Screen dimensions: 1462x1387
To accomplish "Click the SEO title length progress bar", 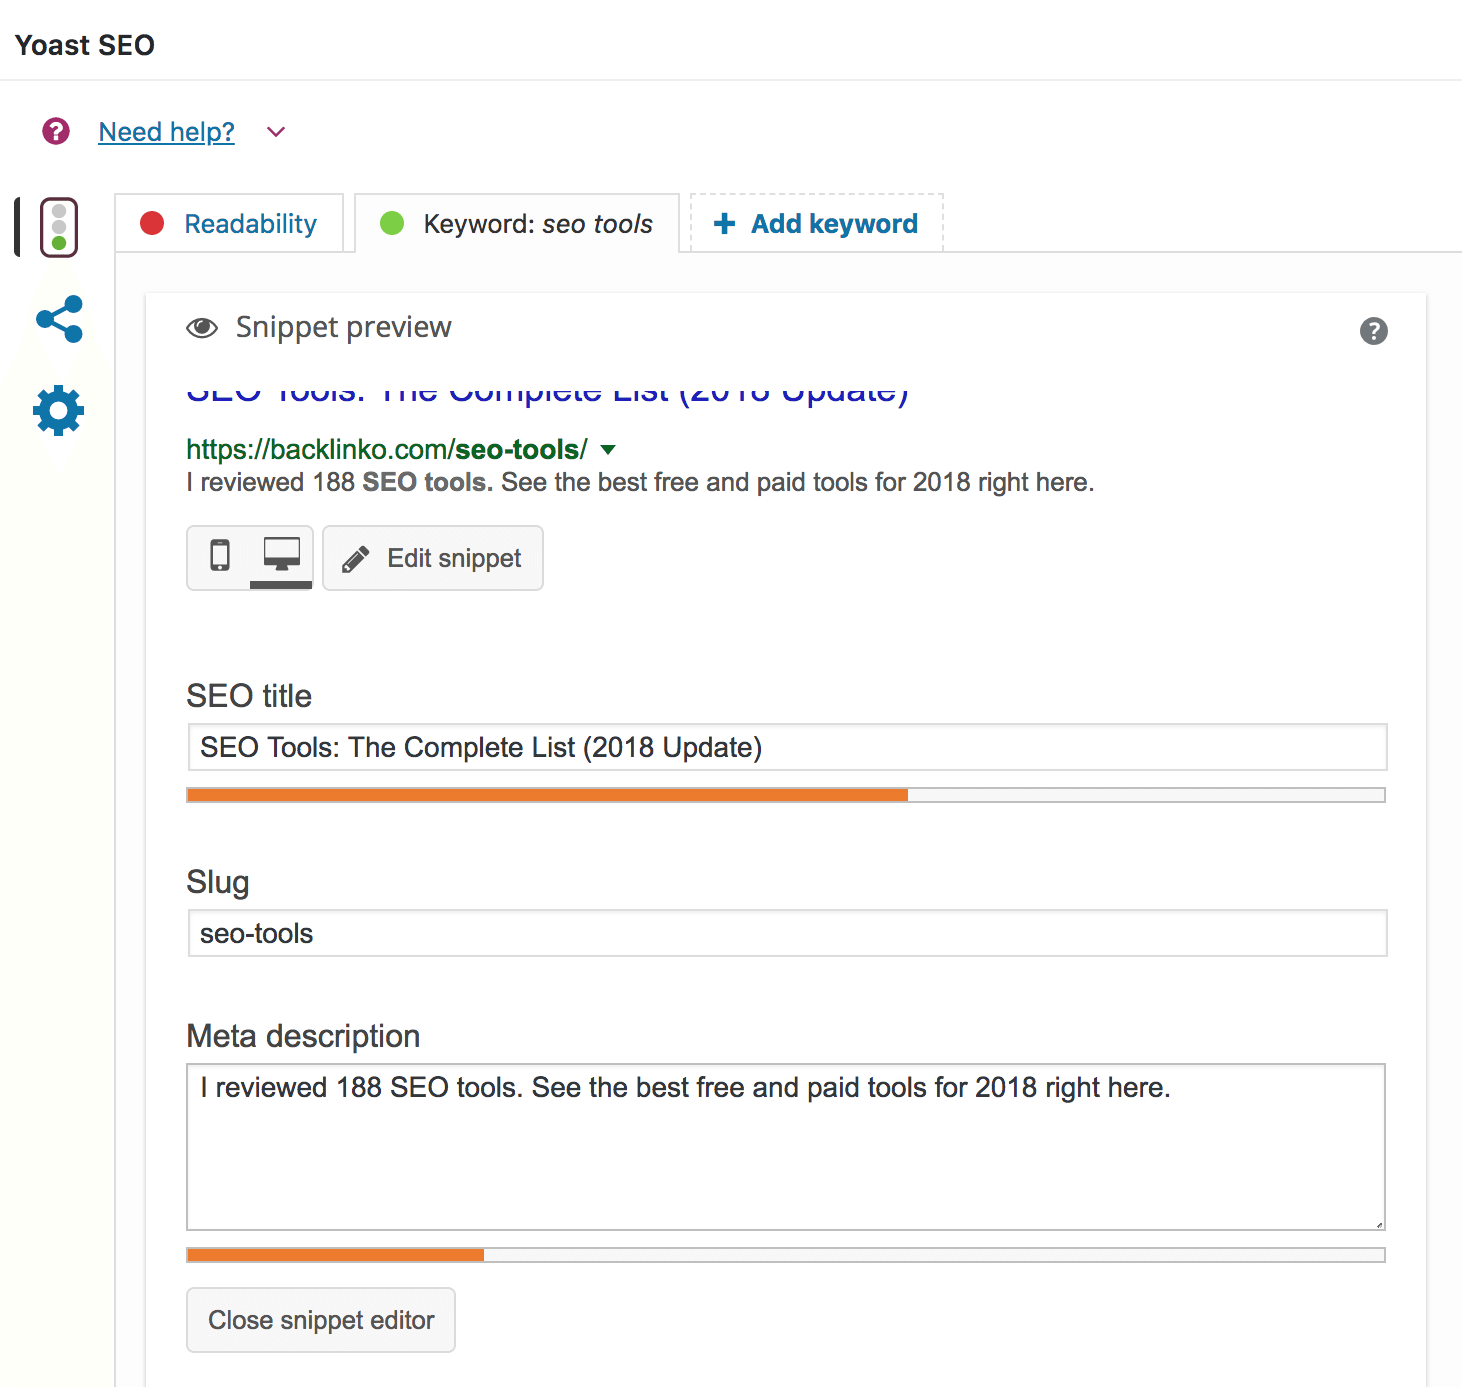I will [x=786, y=795].
